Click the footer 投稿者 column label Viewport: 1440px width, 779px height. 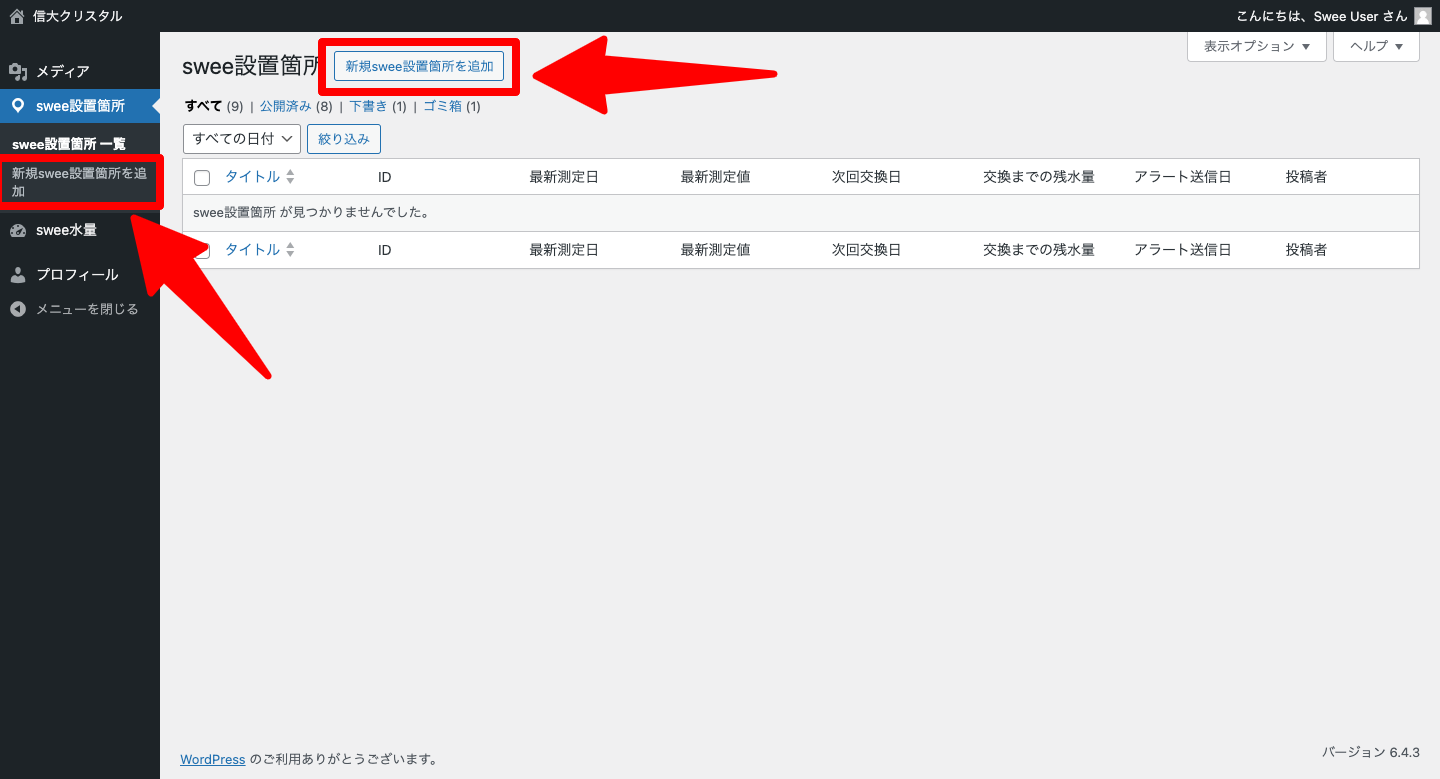click(x=1307, y=250)
